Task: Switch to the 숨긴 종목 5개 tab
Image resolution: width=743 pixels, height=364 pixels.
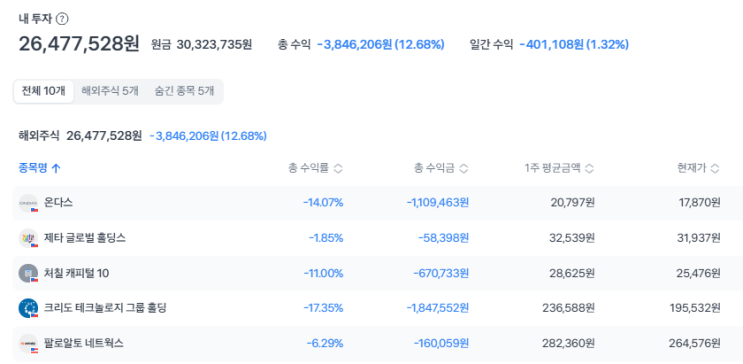Action: click(x=184, y=91)
